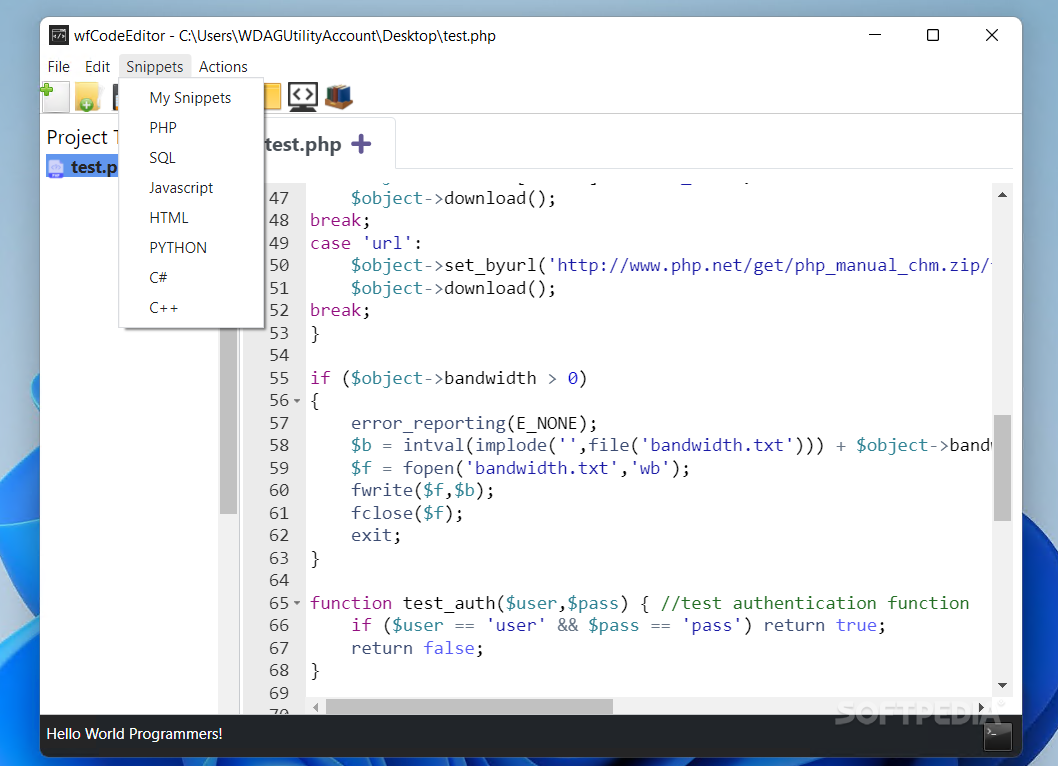Viewport: 1058px width, 766px height.
Task: Click the '$object->download();' call on line 47
Action: tap(453, 198)
